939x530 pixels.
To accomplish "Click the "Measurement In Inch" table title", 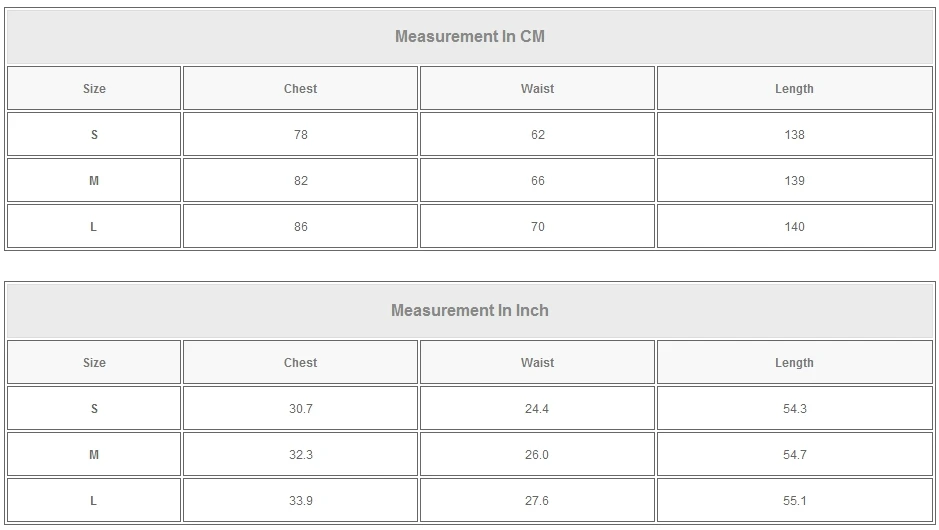I will pos(469,311).
